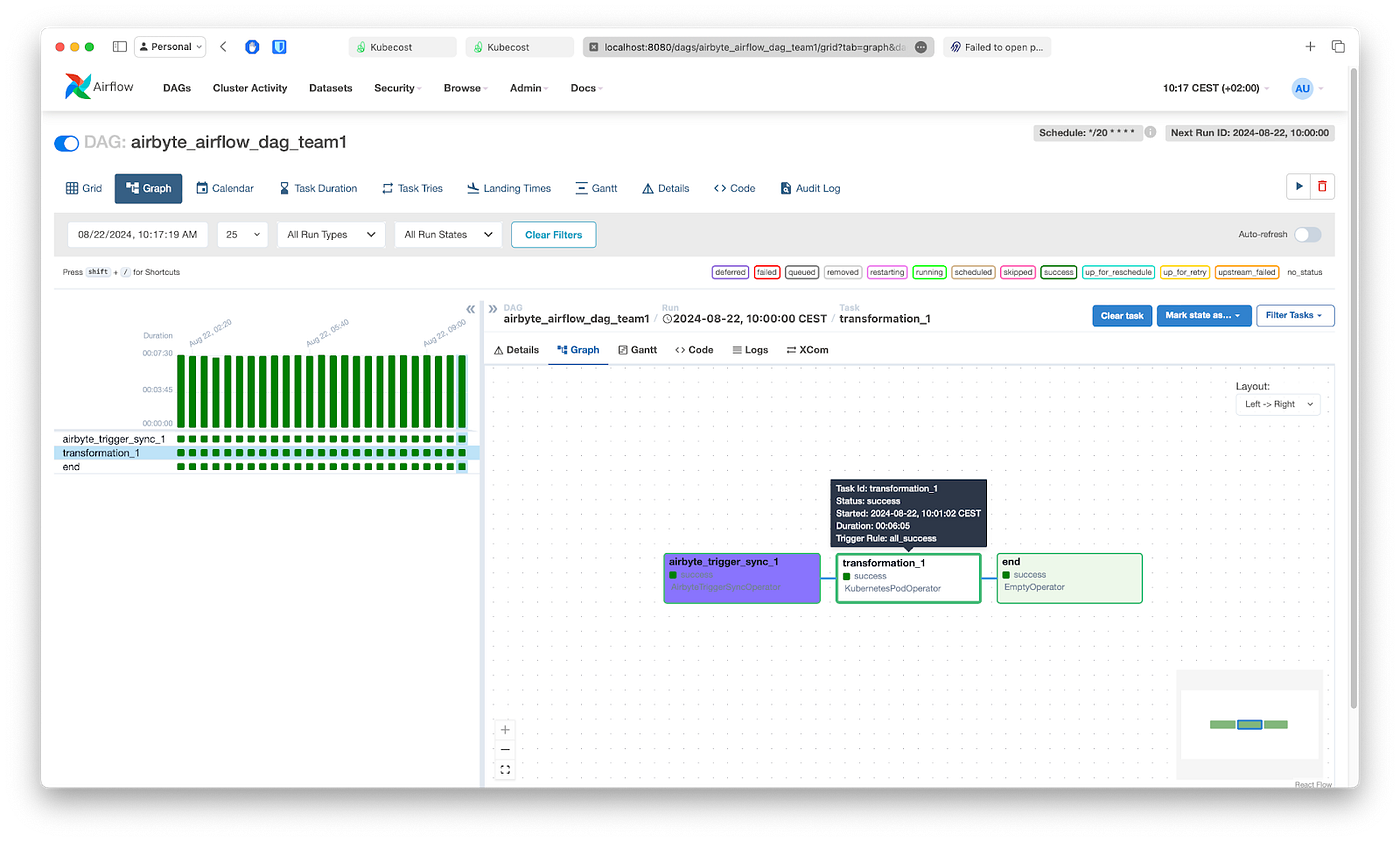Viewport: 1400px width, 842px height.
Task: Open a new browser tab with plus
Action: [1310, 46]
